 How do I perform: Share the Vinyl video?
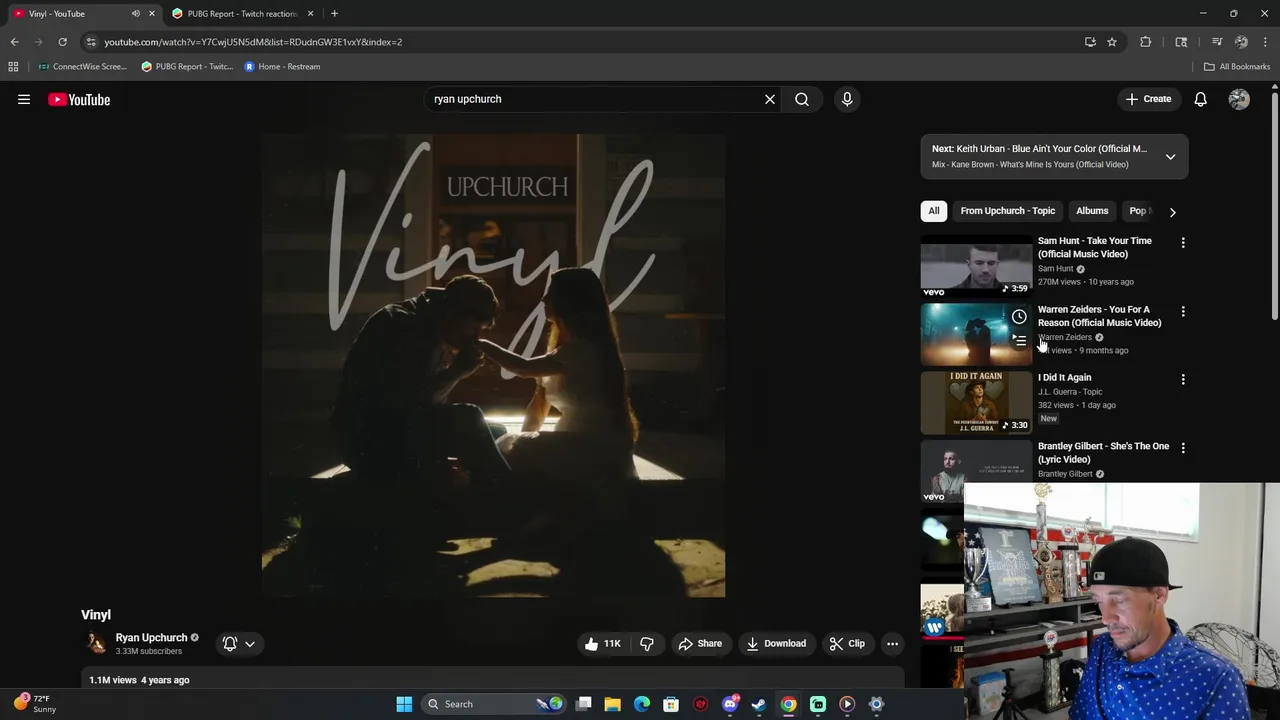point(700,644)
